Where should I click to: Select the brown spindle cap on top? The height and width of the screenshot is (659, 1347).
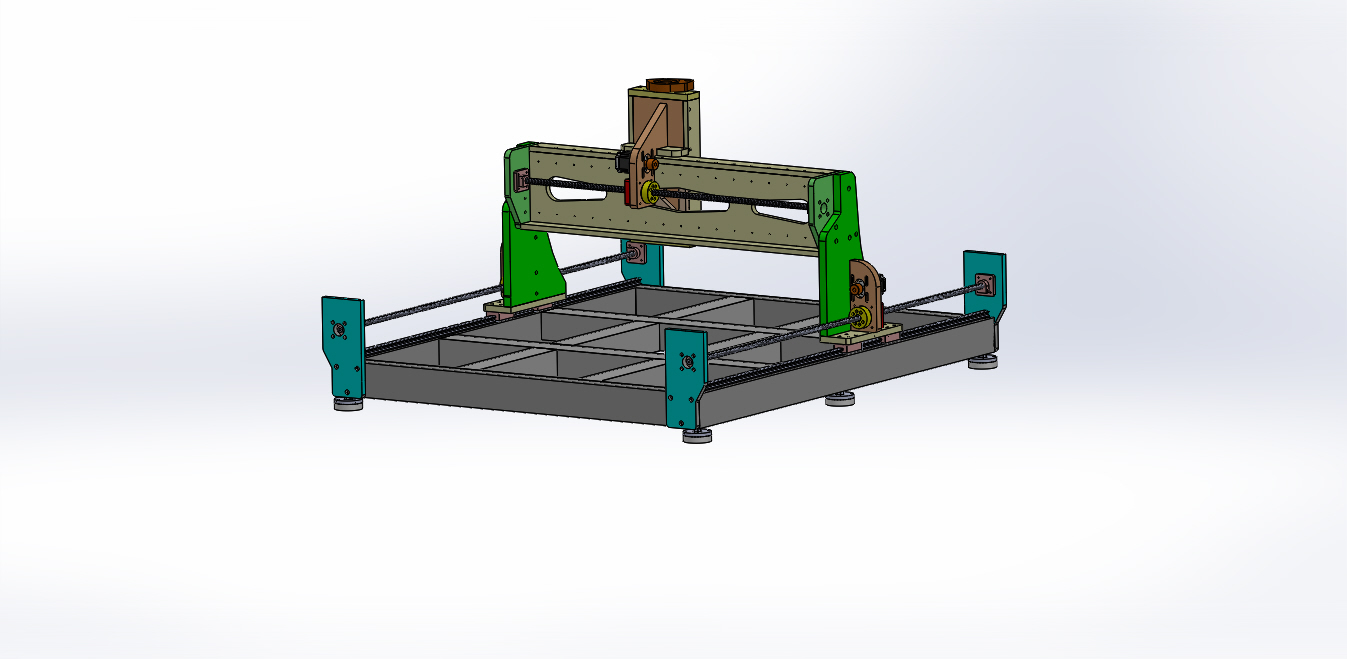669,85
